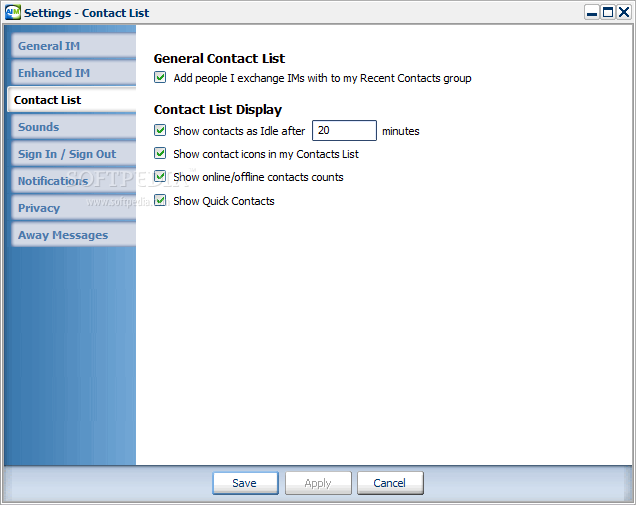Uncheck Show contacts as Idle after
This screenshot has height=505, width=636.
(x=160, y=130)
